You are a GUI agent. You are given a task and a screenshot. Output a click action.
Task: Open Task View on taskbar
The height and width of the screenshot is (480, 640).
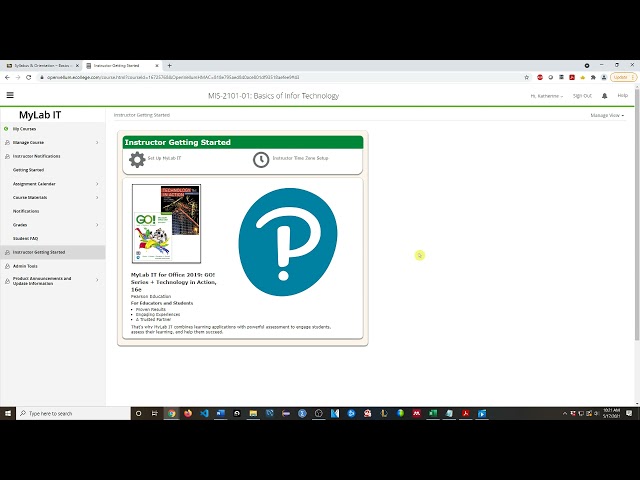coord(155,413)
